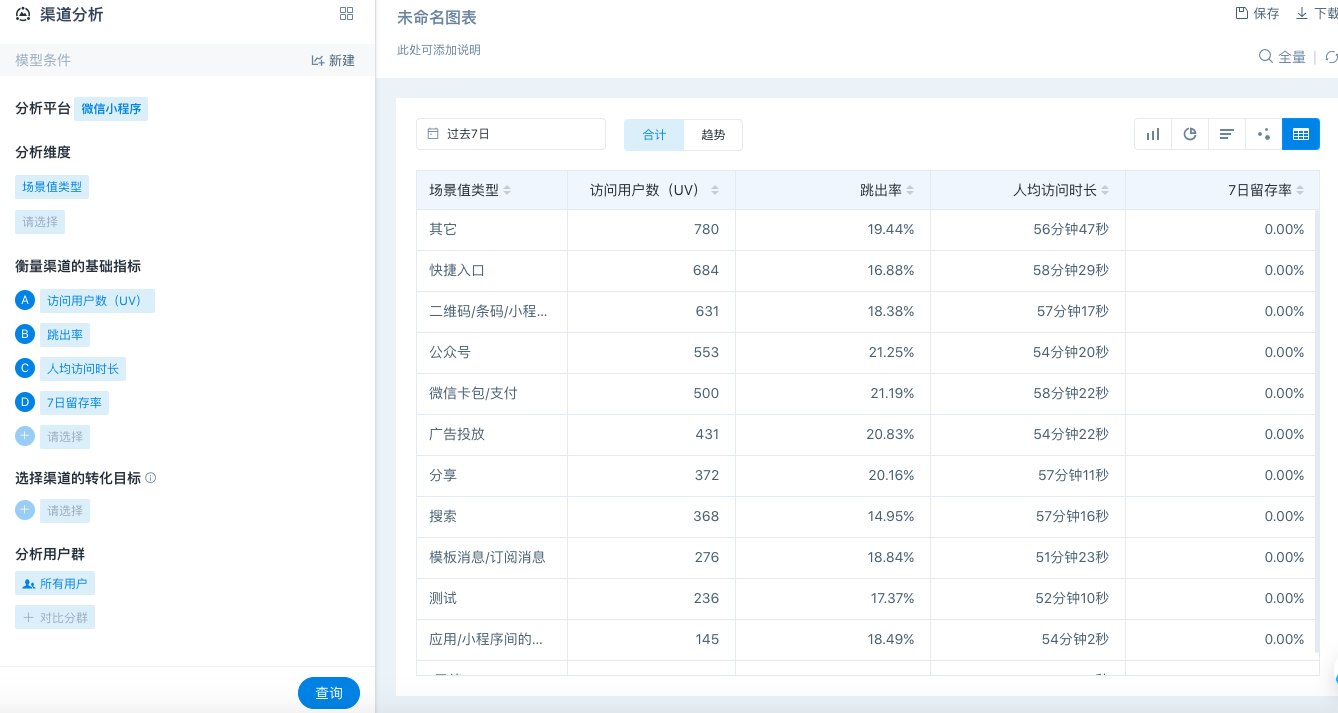Add a new base metric with the plus icon

pyautogui.click(x=26, y=436)
